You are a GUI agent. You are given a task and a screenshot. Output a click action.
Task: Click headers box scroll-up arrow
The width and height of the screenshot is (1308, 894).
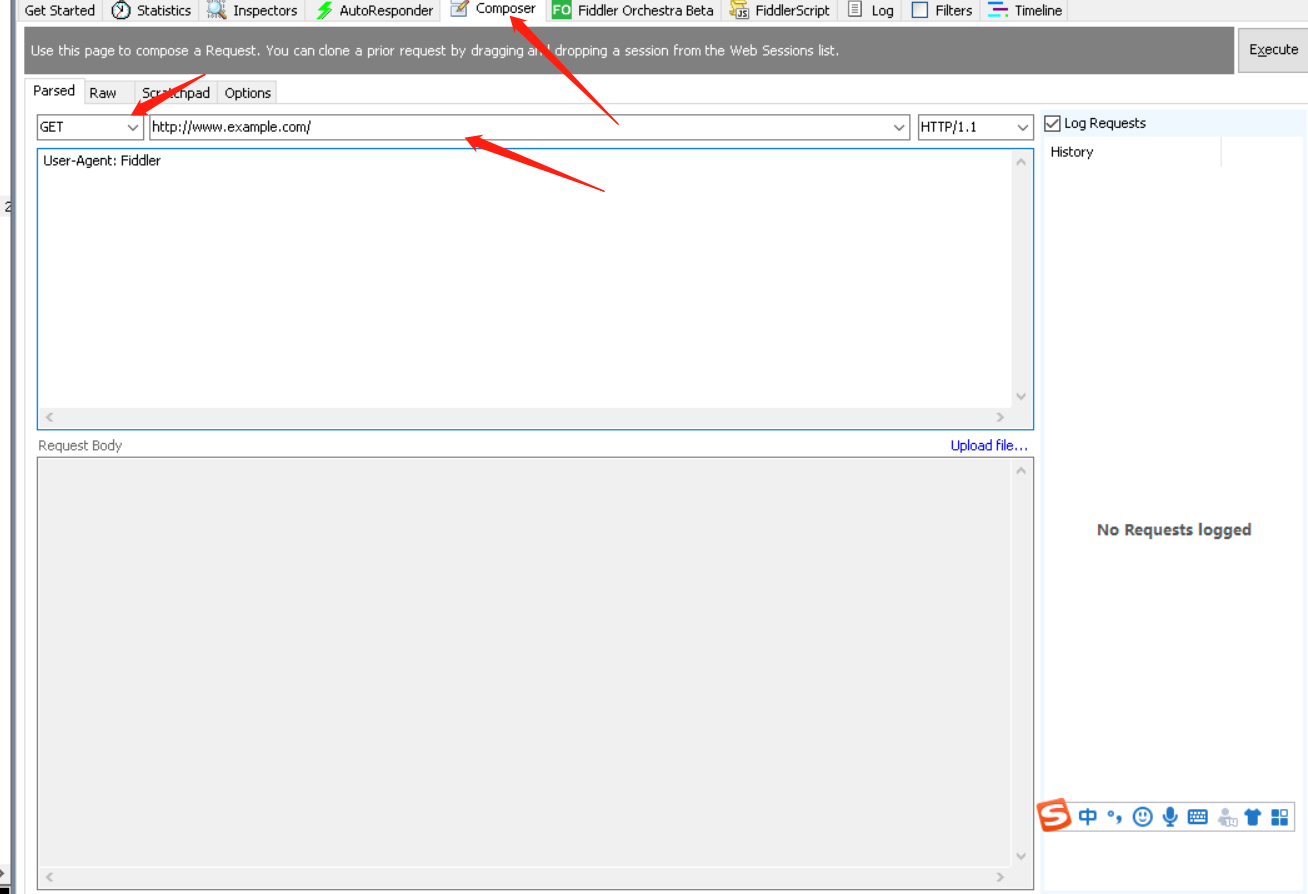pyautogui.click(x=1021, y=162)
